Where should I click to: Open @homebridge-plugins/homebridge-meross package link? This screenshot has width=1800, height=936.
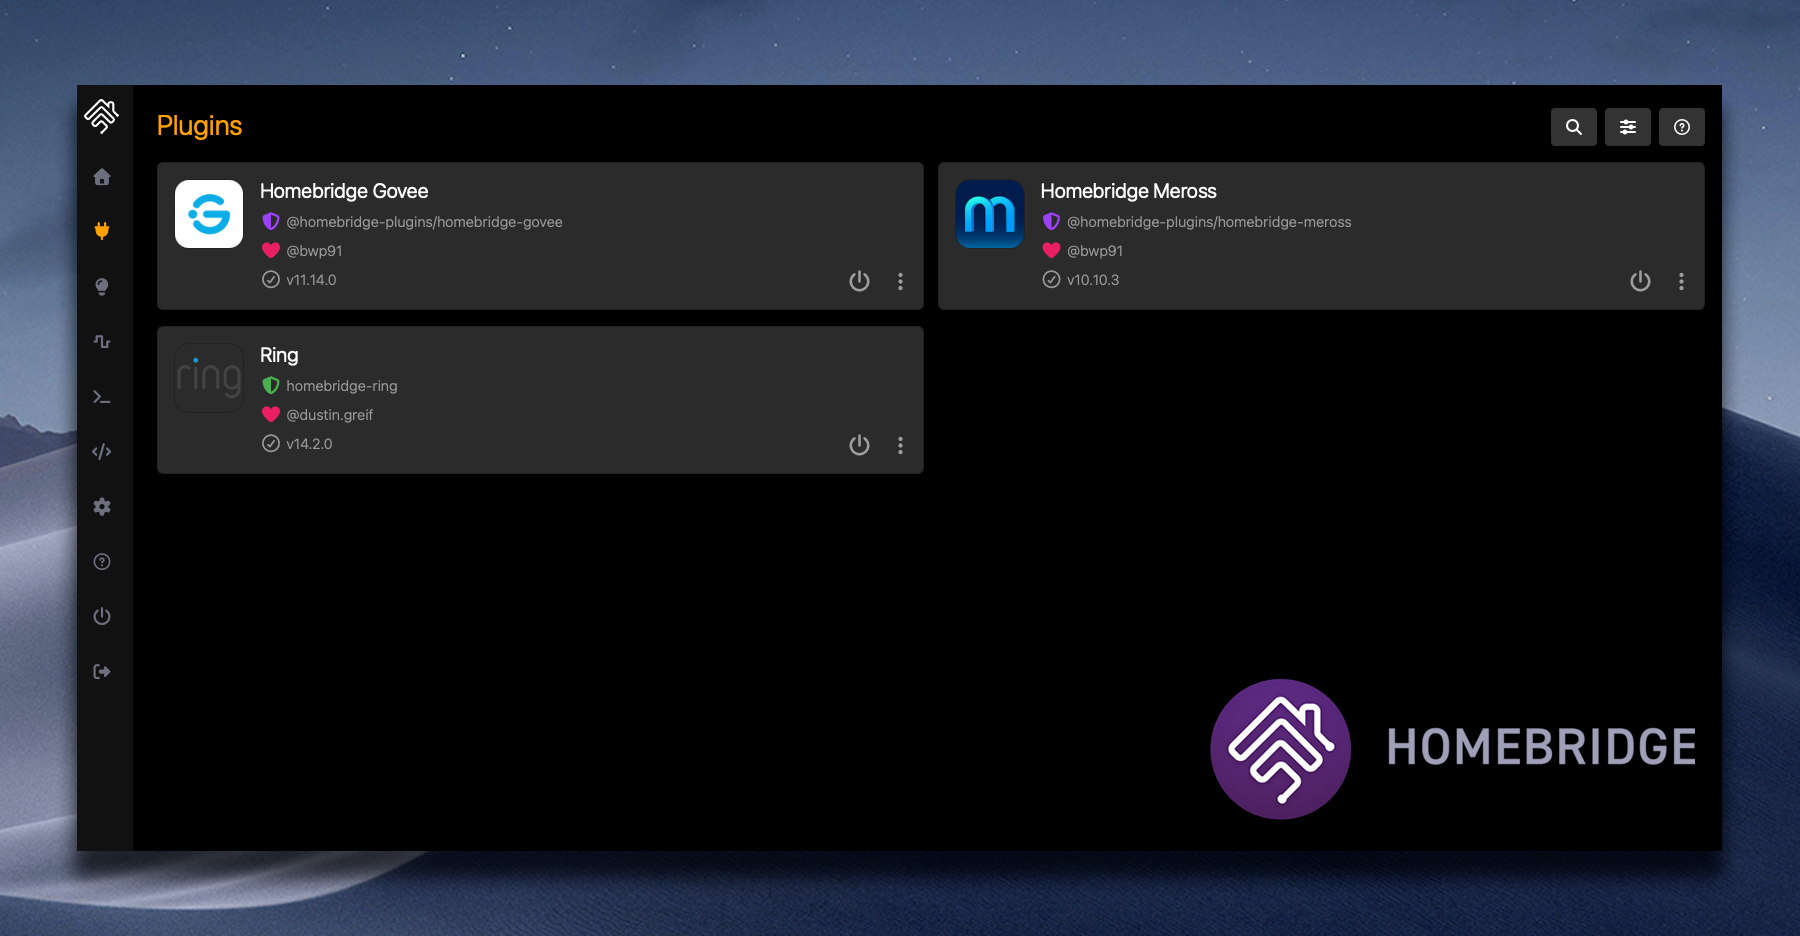1209,222
